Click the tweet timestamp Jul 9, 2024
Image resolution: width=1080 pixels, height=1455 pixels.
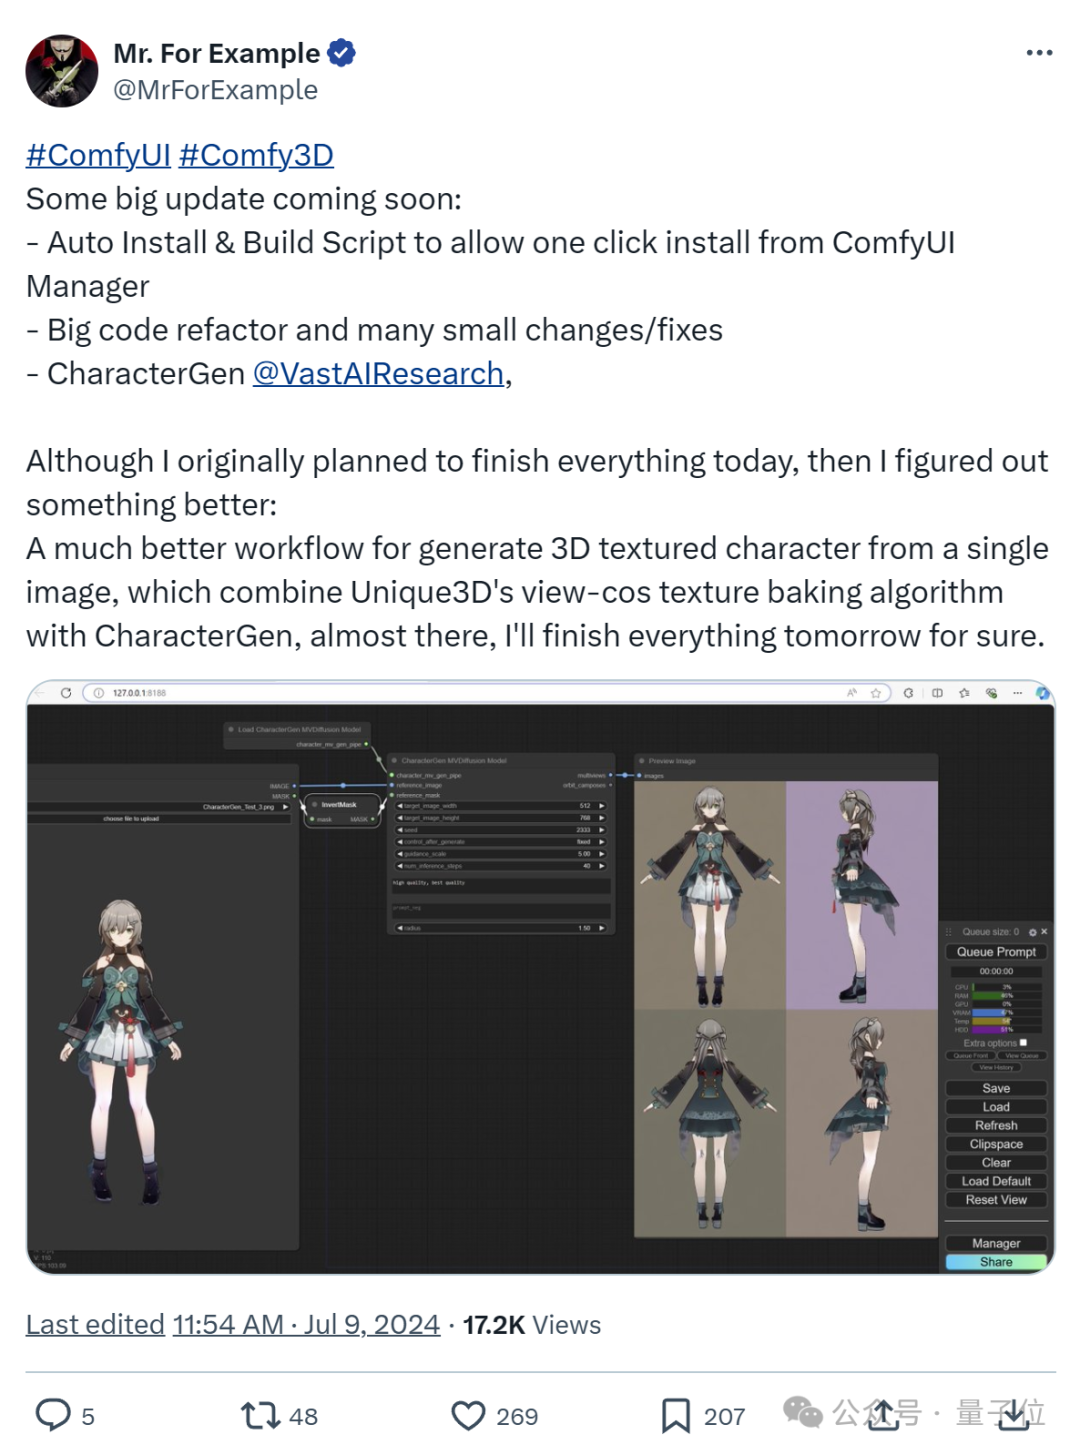[306, 1325]
